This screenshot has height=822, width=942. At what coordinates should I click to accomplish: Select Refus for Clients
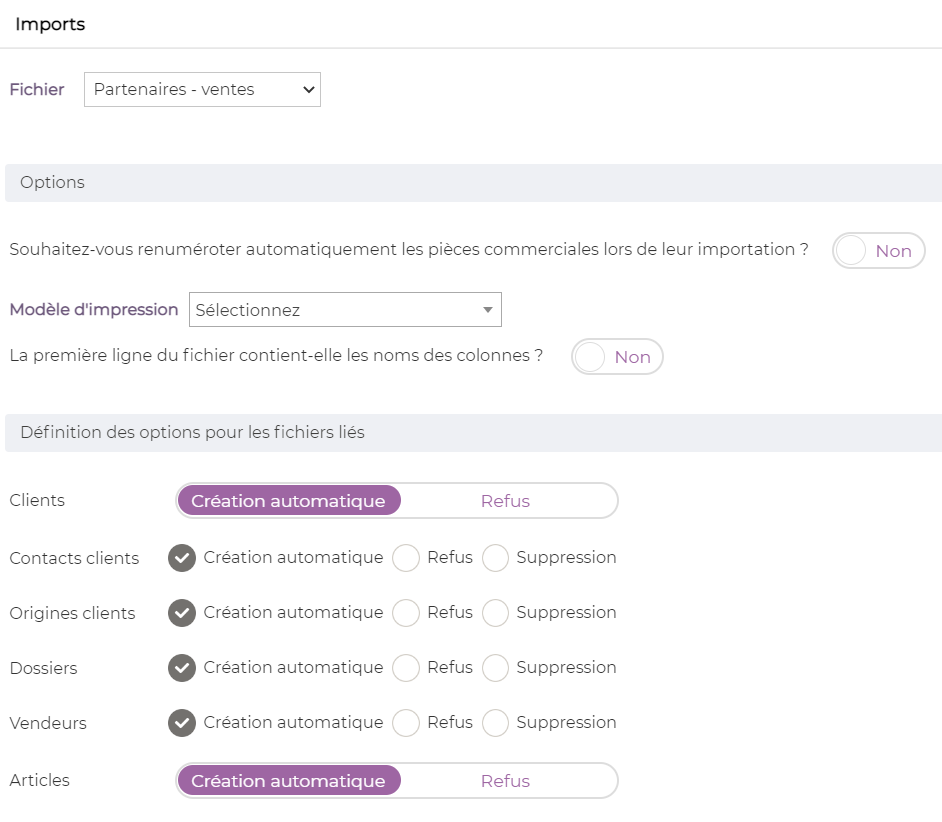pos(505,501)
